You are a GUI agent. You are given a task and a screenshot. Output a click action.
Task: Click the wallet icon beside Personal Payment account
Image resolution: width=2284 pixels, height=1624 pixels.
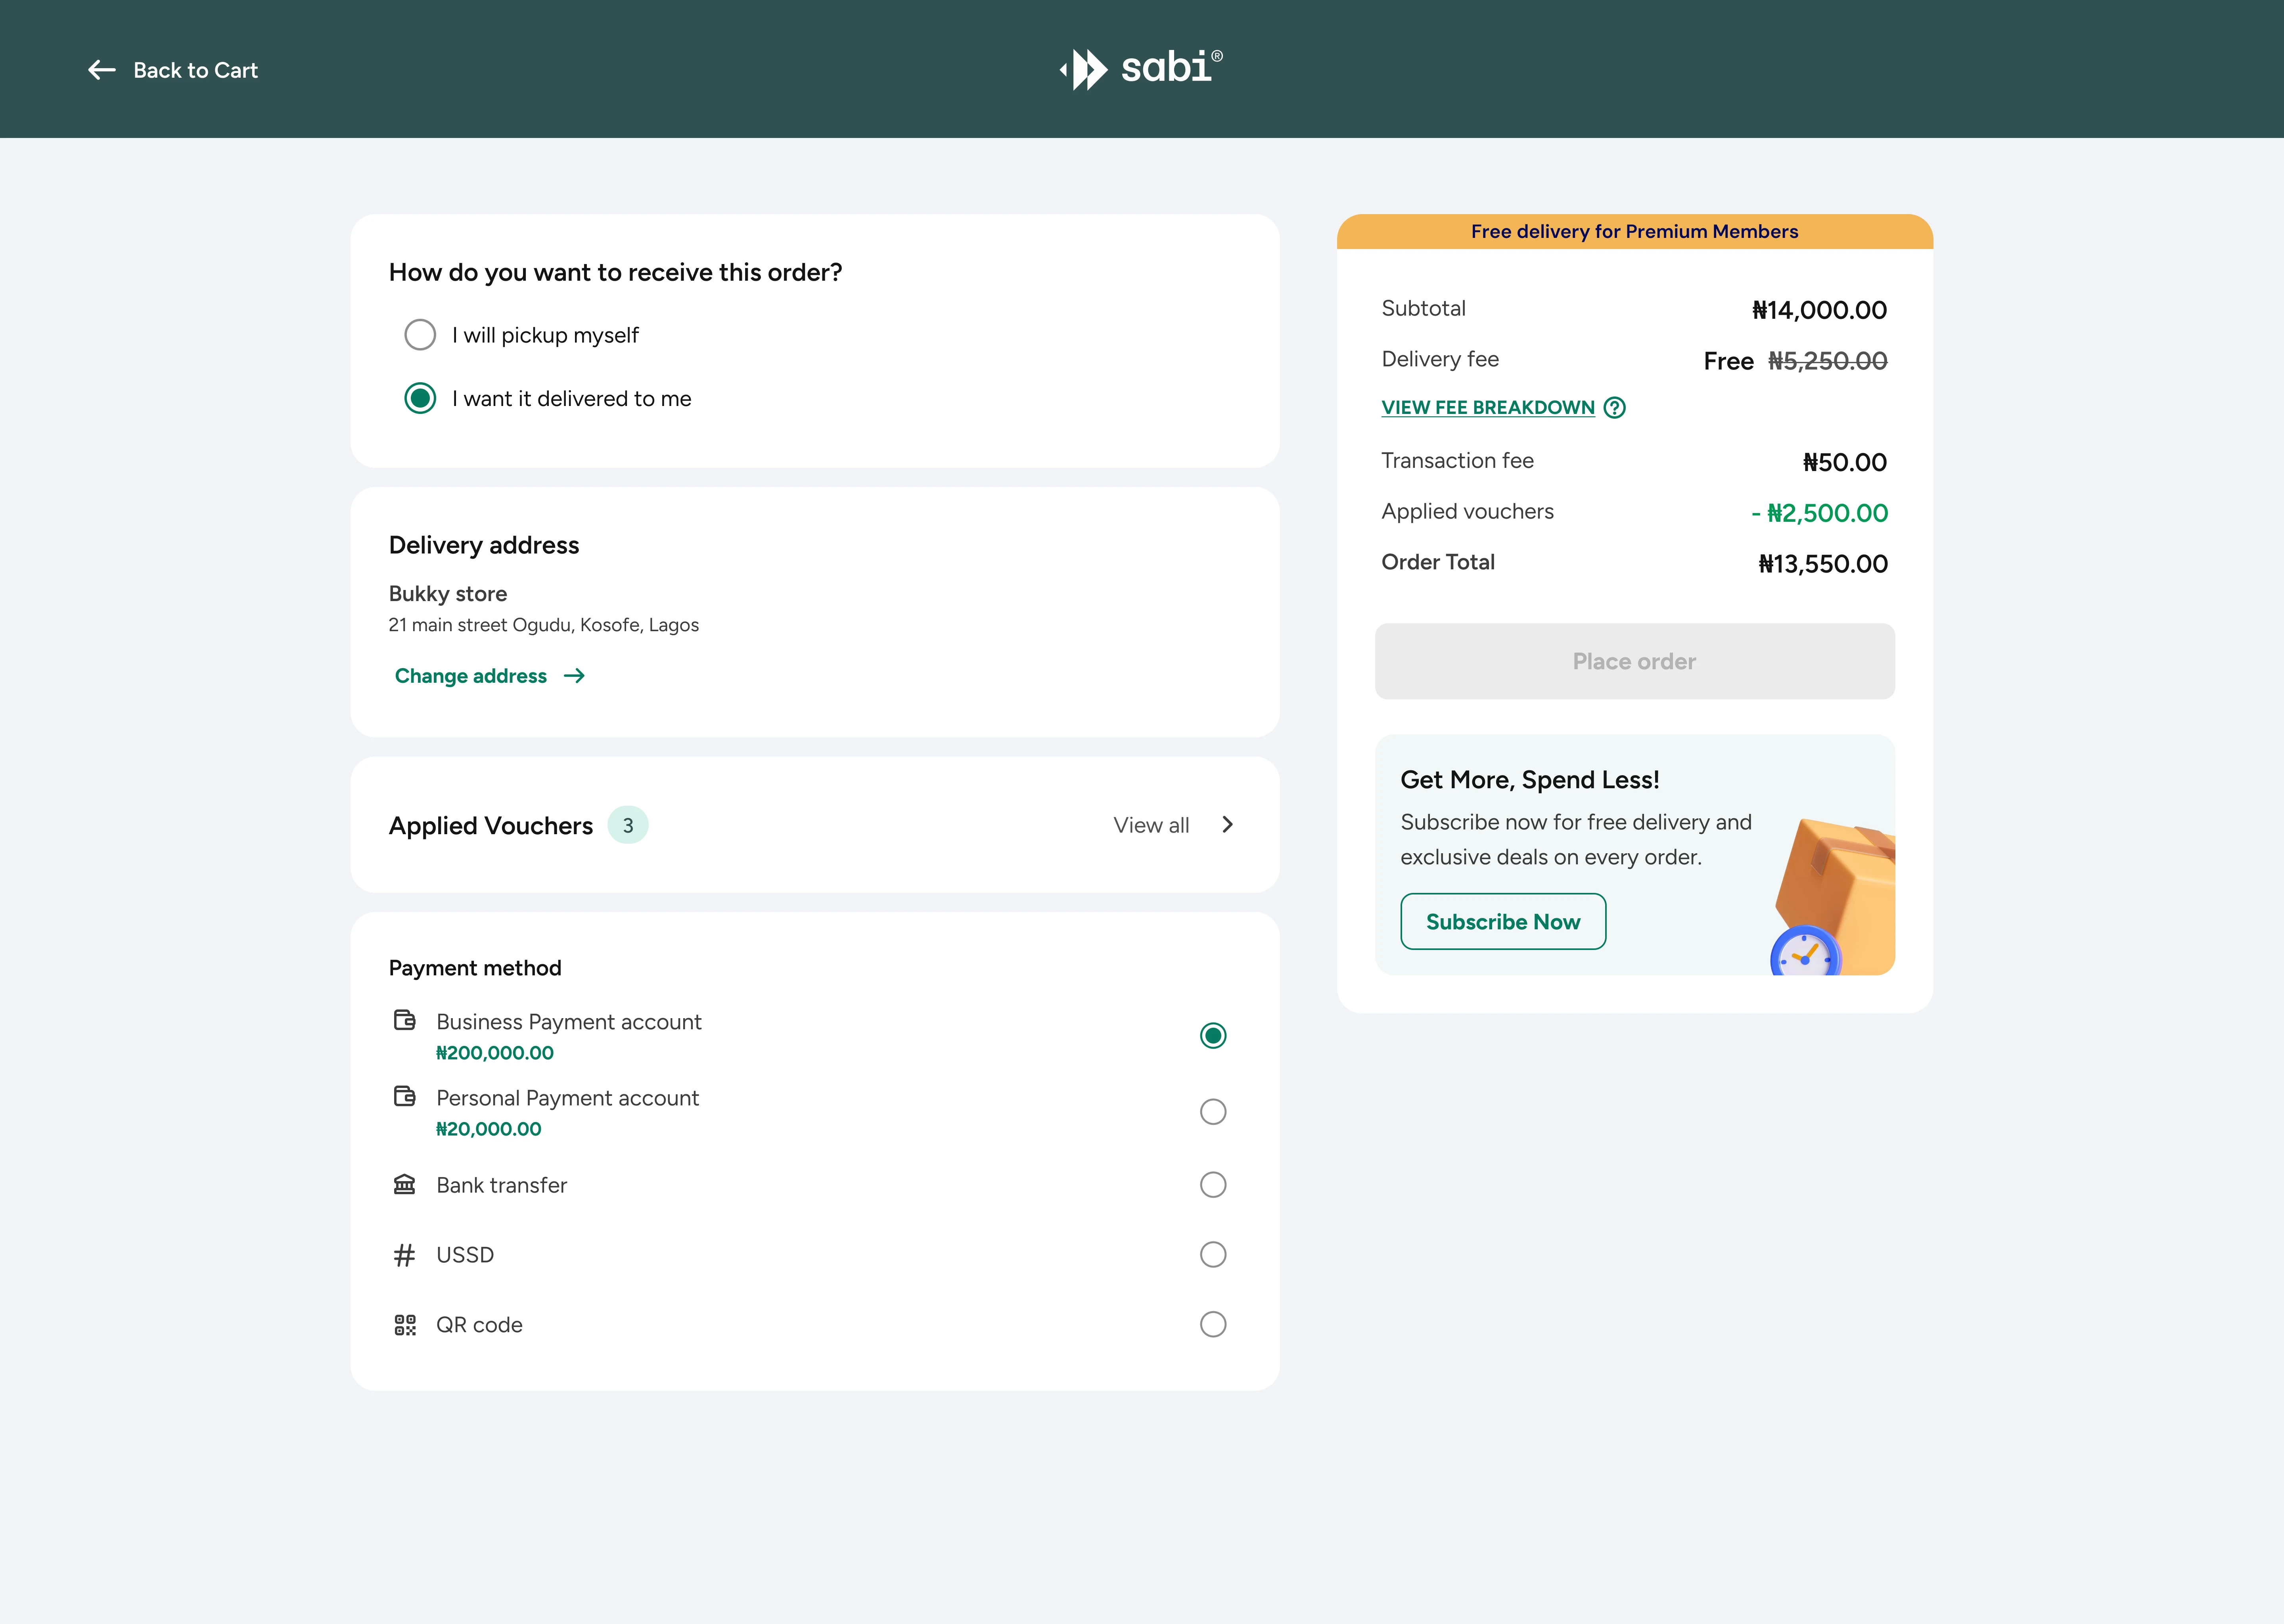pyautogui.click(x=404, y=1096)
